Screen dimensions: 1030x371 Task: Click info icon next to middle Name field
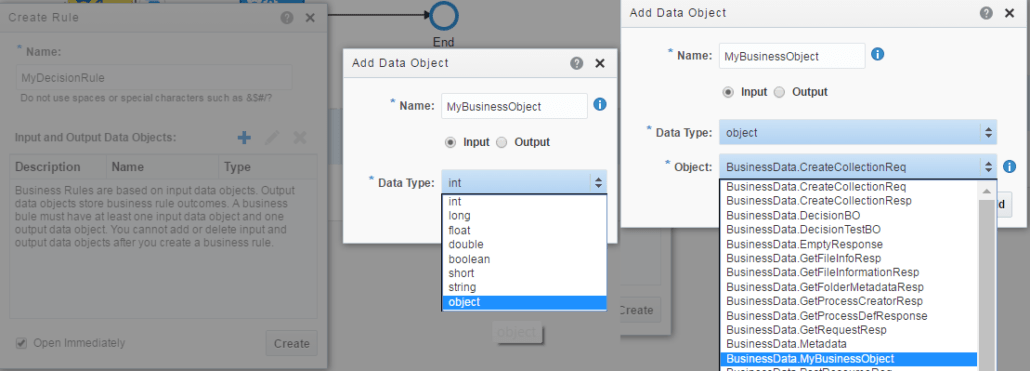pos(600,104)
